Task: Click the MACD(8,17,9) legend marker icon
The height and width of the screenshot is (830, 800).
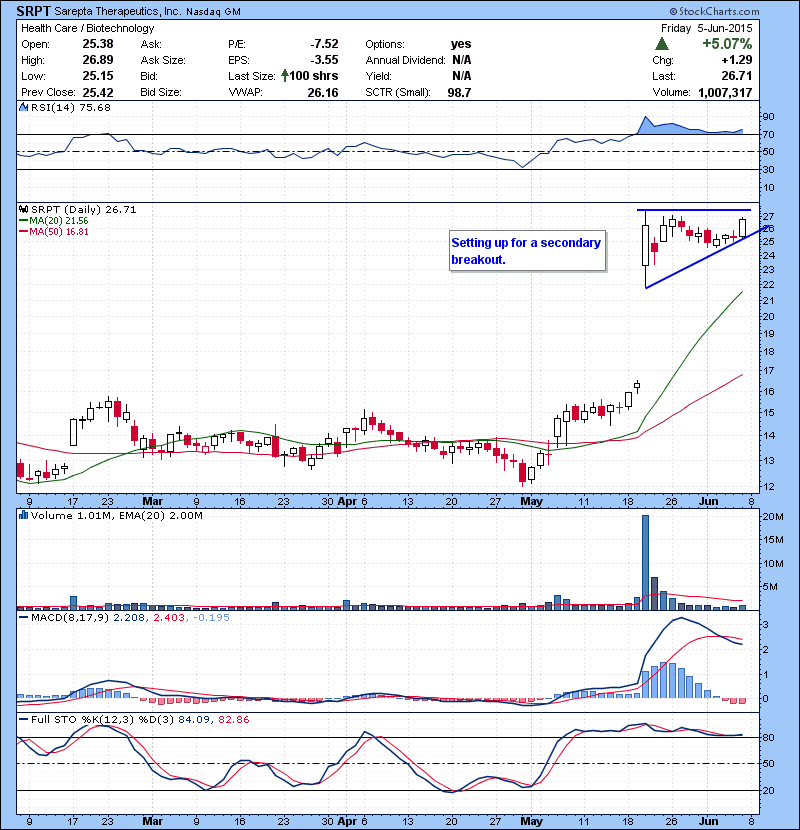Action: (23, 619)
